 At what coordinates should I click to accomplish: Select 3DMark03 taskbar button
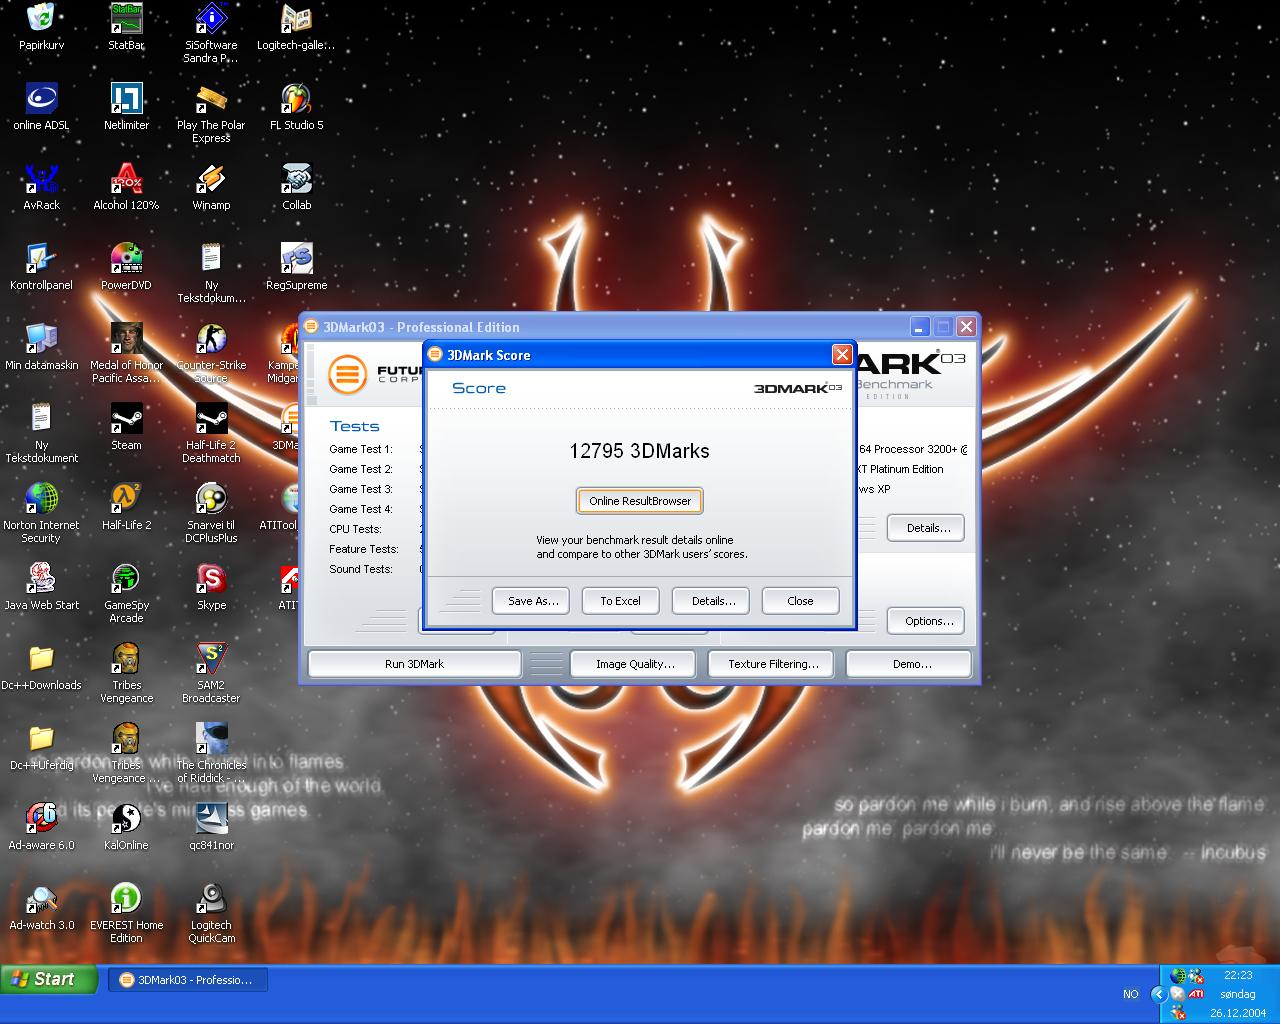tap(187, 980)
